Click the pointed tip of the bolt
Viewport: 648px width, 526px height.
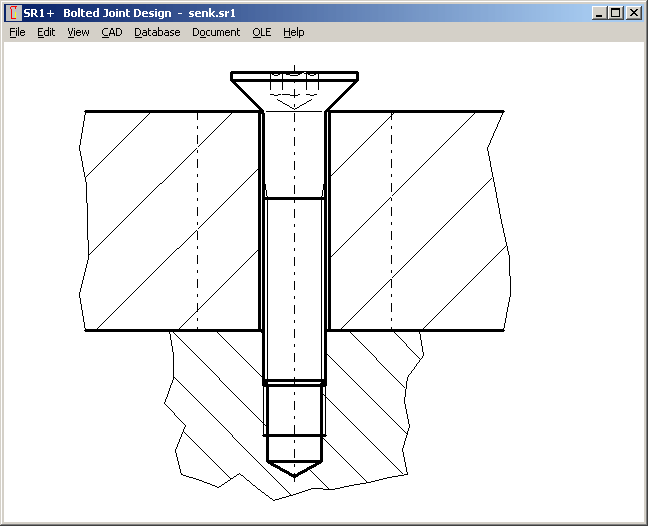tap(294, 468)
